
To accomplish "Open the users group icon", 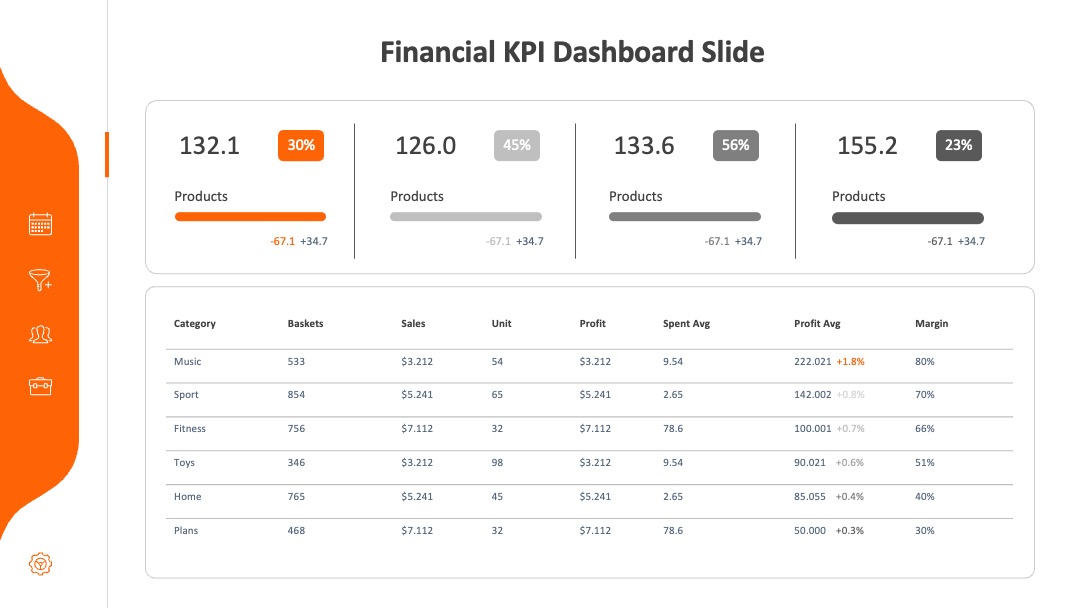I will [40, 335].
